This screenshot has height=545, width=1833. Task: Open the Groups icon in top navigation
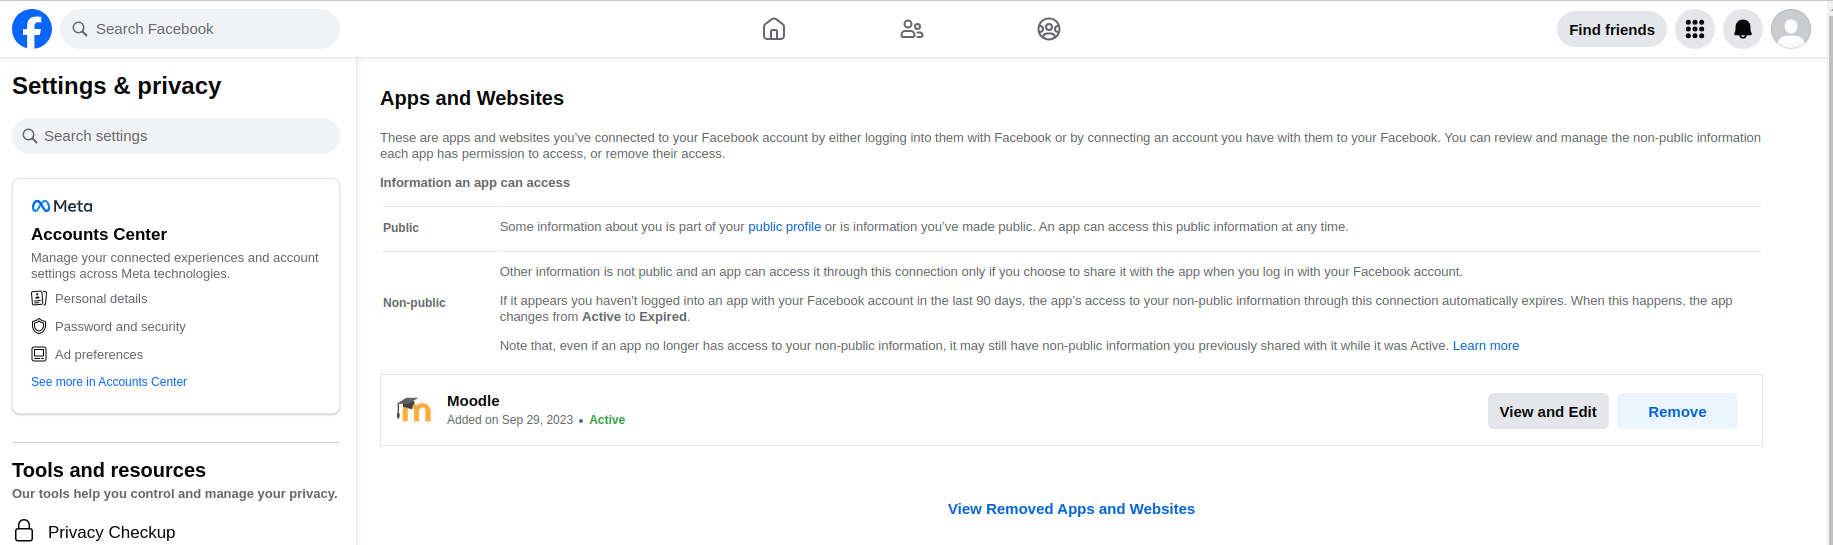point(1049,29)
